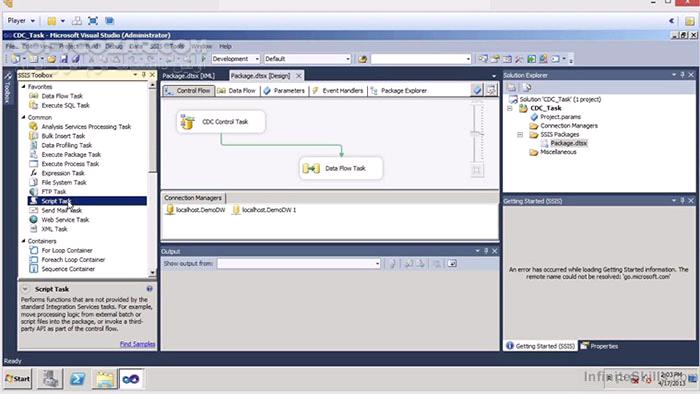Close Package.dtsx [Design] tab
Screen dimensions: 700x394
click(x=299, y=76)
